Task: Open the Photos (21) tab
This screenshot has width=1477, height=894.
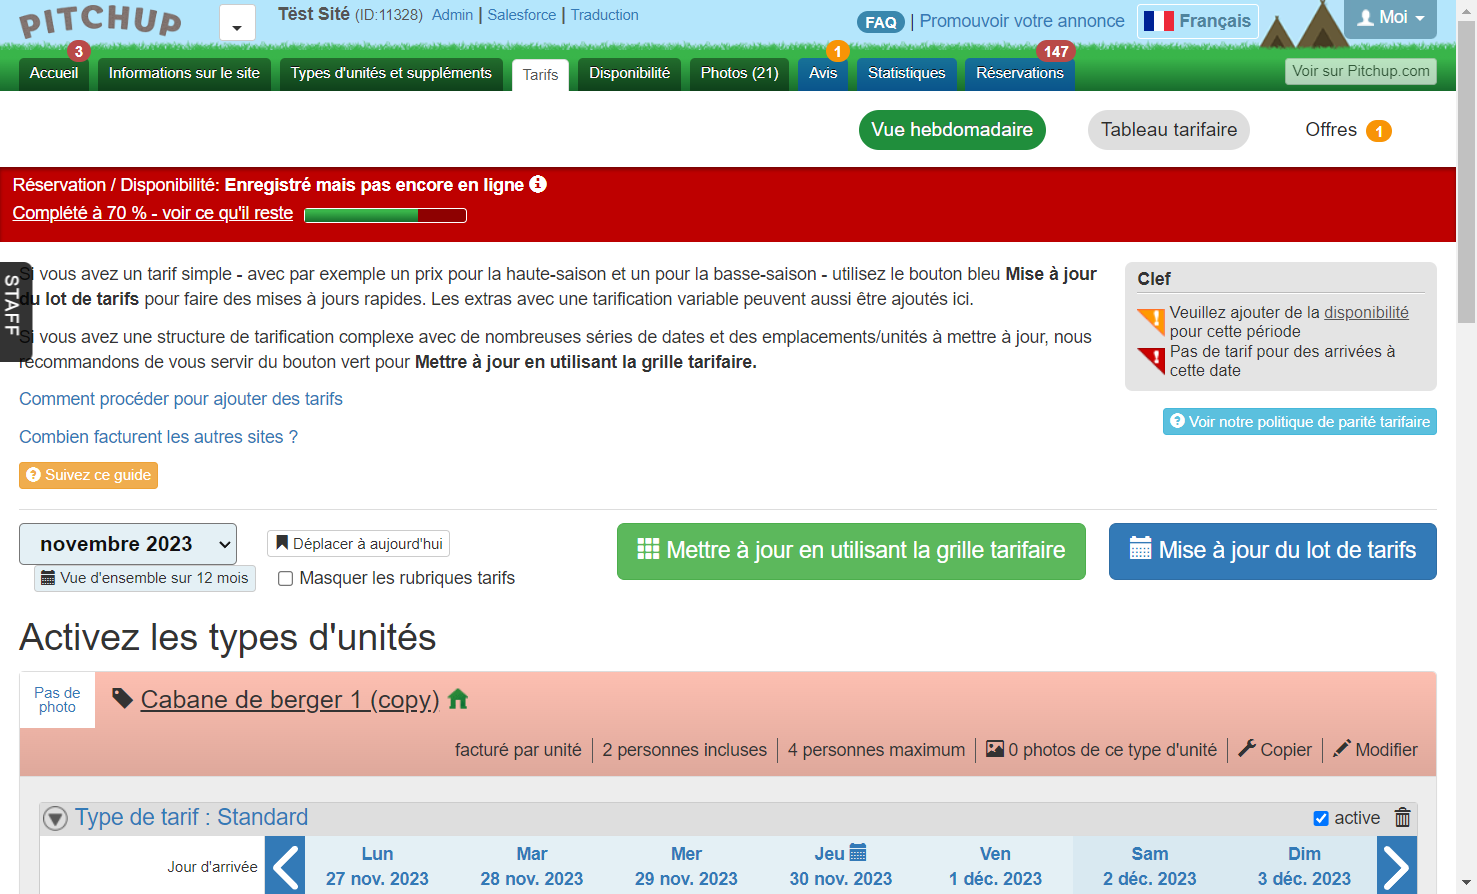Action: tap(740, 73)
